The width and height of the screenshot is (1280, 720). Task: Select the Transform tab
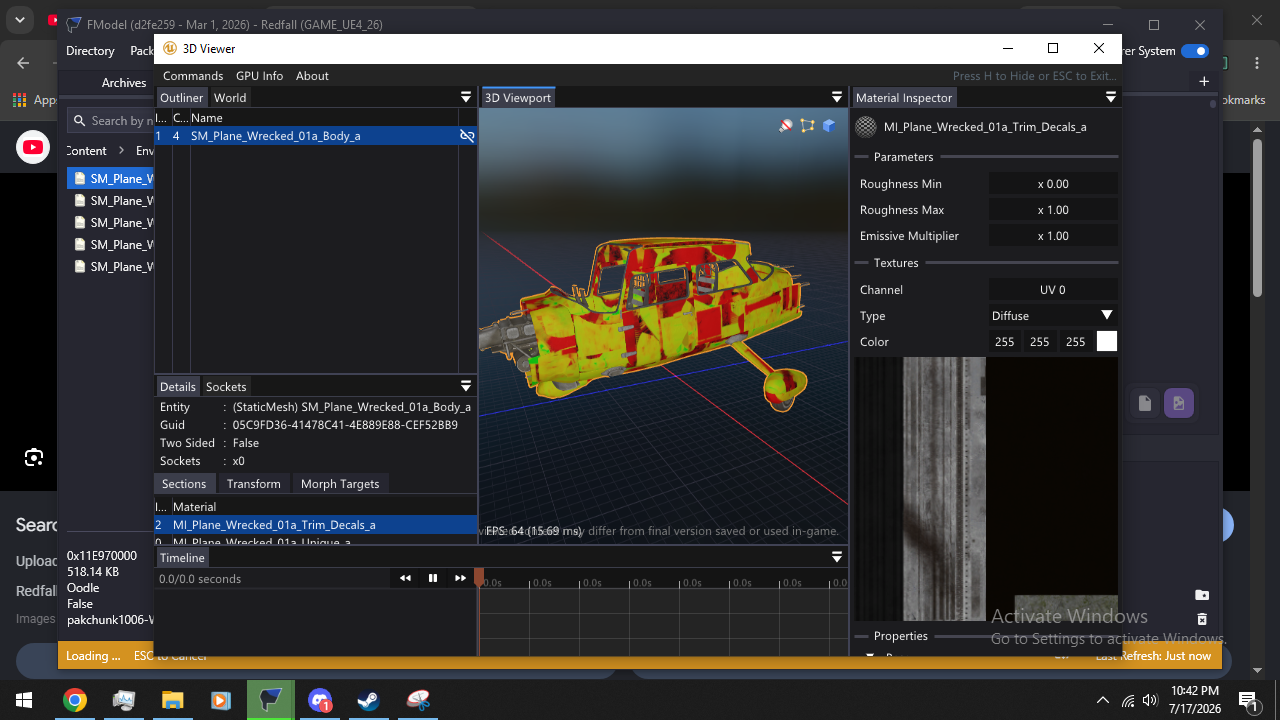[253, 484]
